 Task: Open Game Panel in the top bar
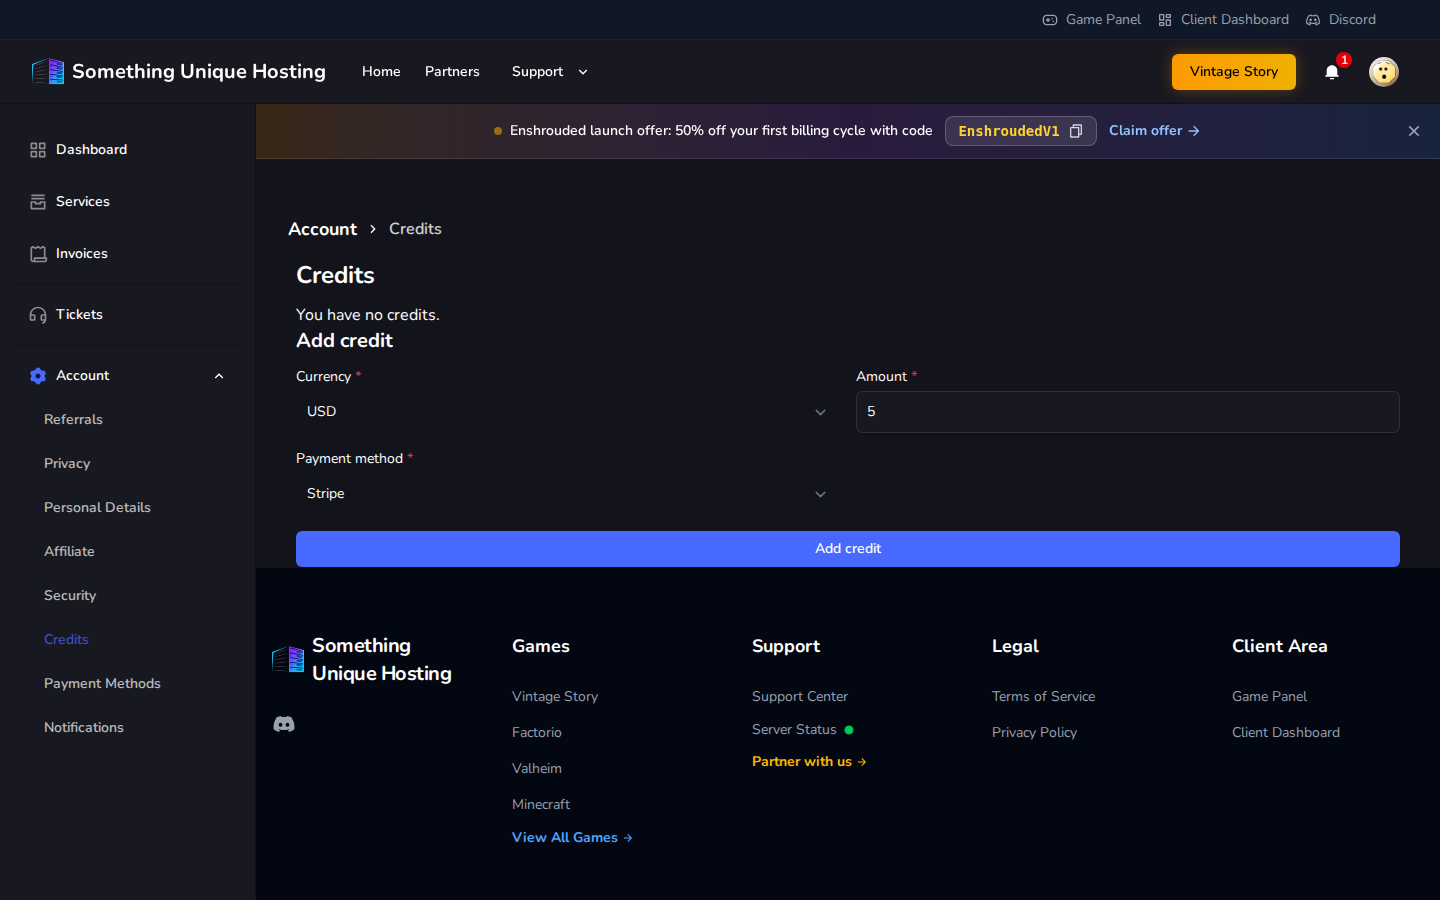[x=1092, y=20]
